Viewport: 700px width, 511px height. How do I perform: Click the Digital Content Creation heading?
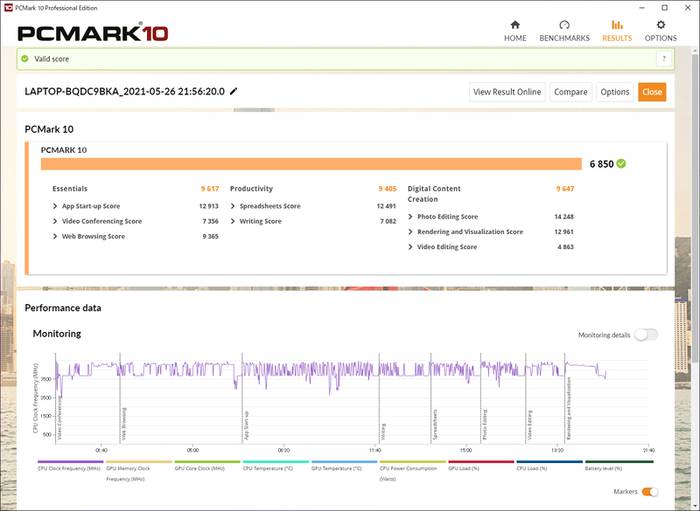[x=434, y=194]
